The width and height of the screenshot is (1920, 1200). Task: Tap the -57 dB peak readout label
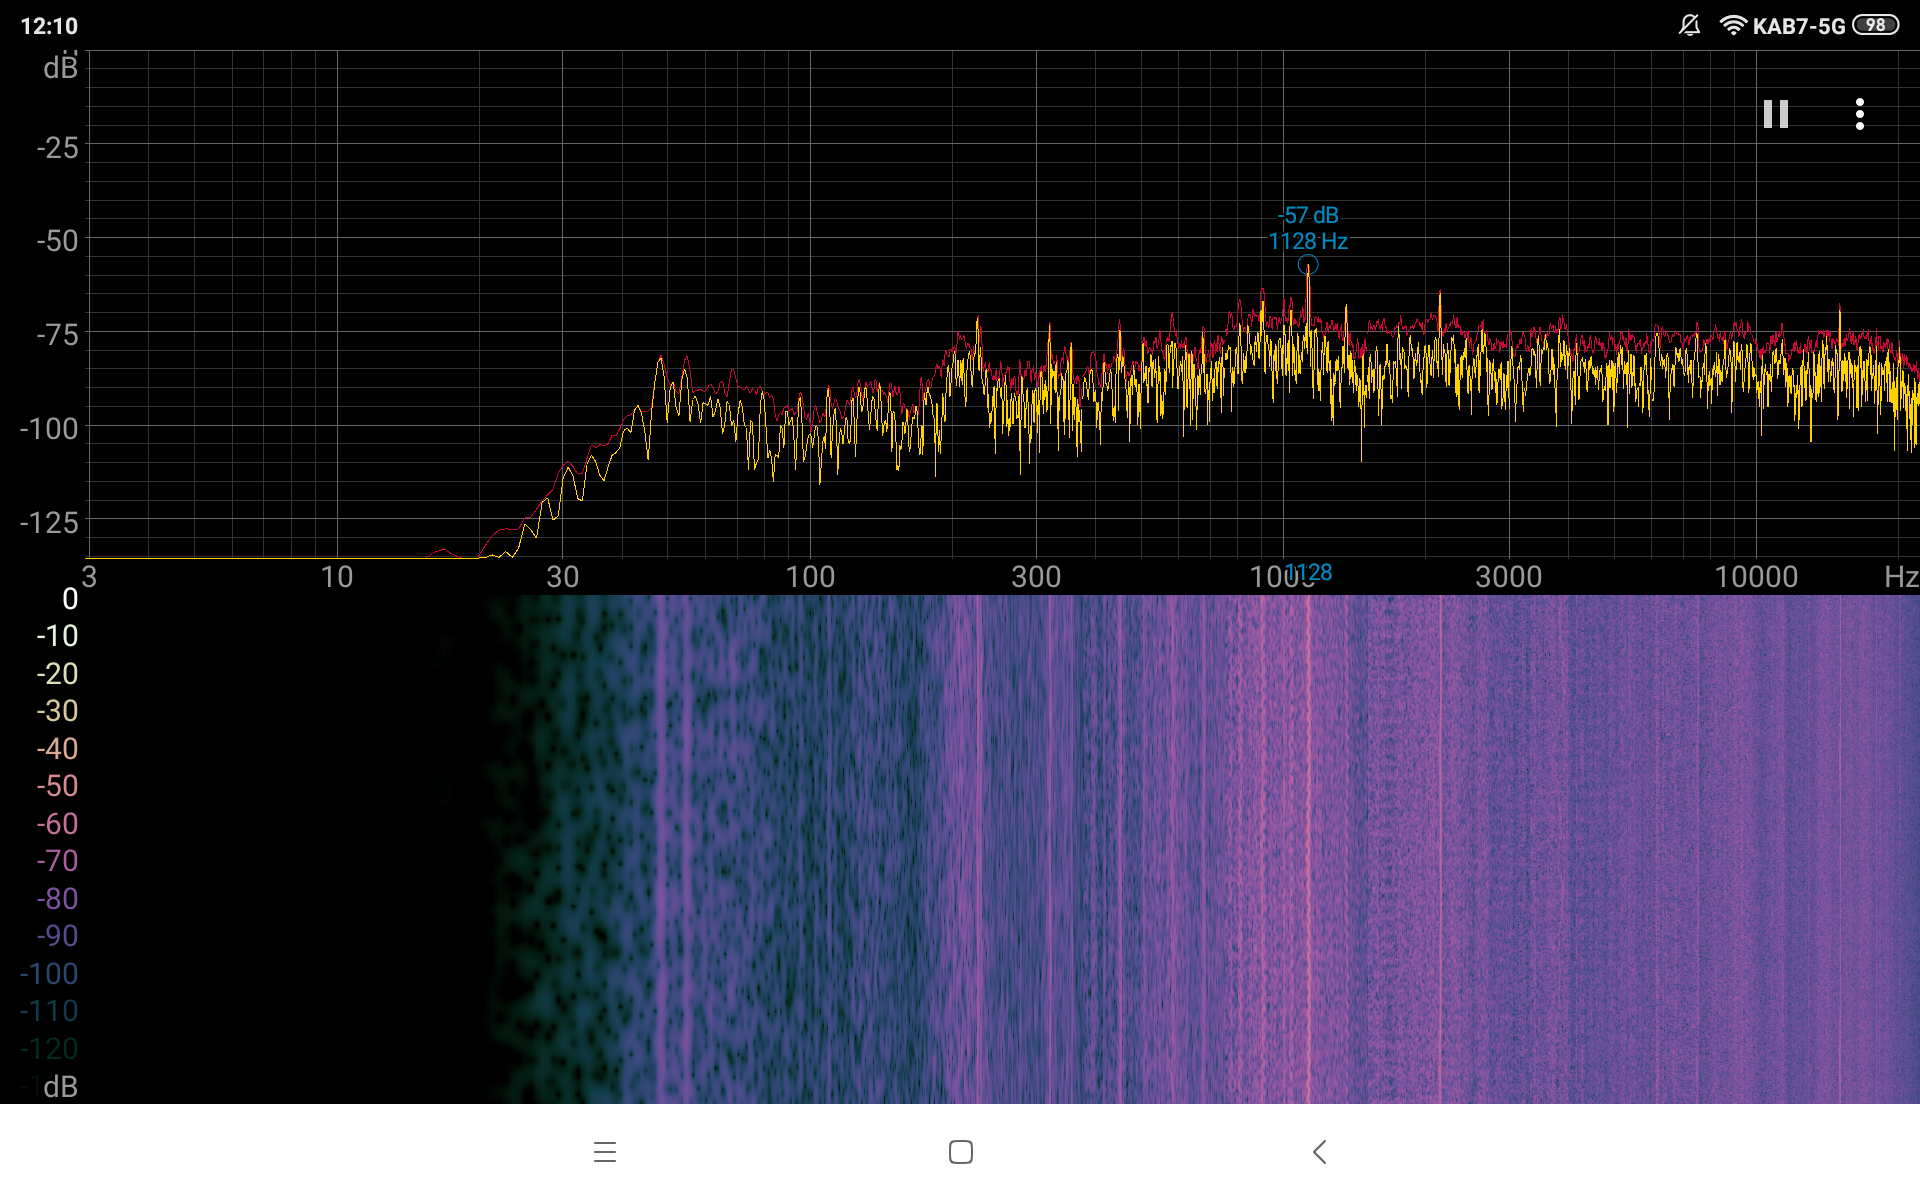pyautogui.click(x=1308, y=215)
